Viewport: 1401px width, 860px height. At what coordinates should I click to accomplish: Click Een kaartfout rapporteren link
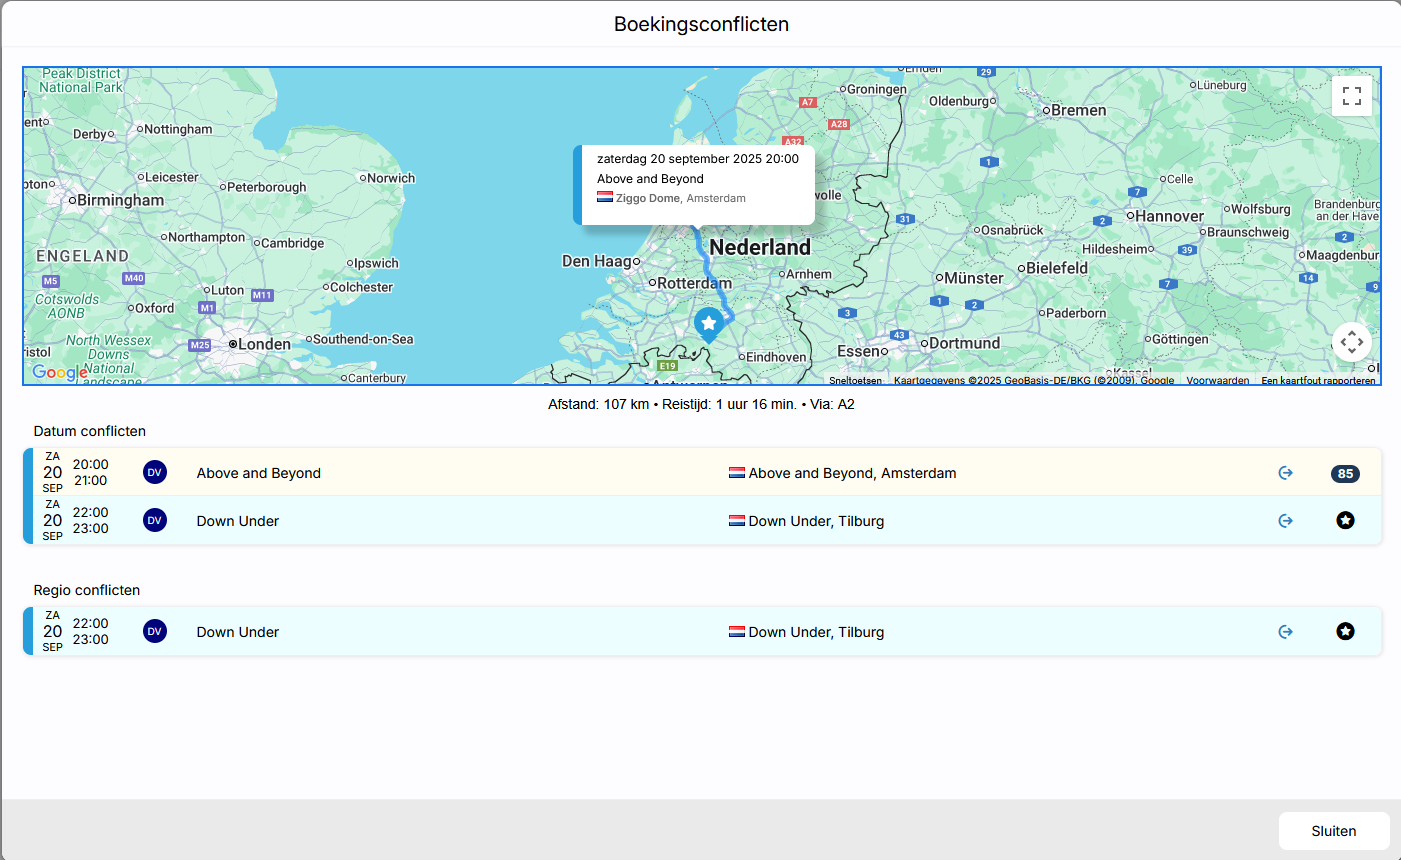pyautogui.click(x=1318, y=380)
